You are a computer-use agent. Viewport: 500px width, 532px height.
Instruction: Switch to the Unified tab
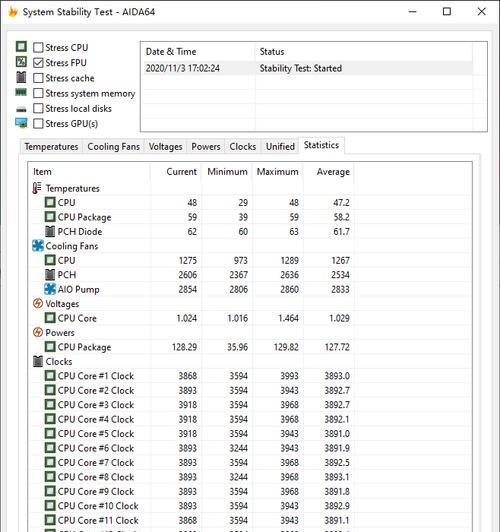point(280,147)
